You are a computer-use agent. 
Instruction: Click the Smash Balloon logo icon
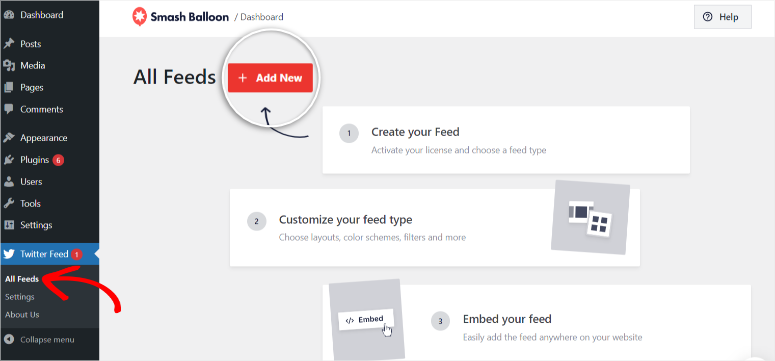click(139, 17)
